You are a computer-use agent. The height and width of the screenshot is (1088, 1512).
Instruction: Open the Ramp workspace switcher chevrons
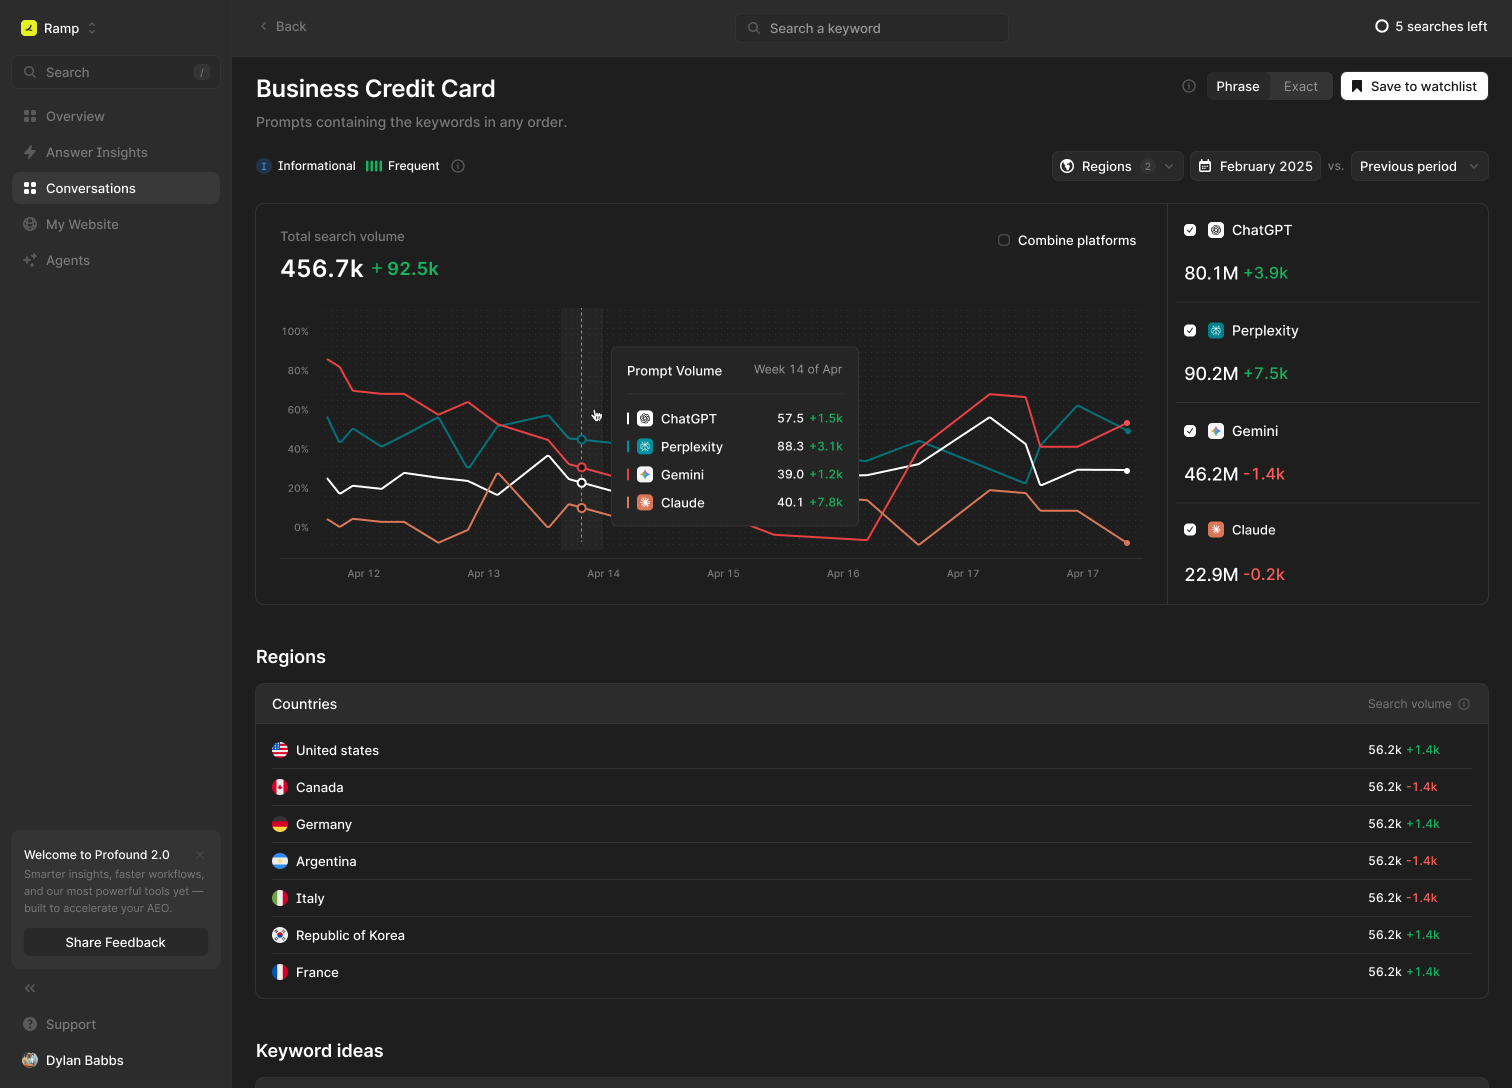92,28
